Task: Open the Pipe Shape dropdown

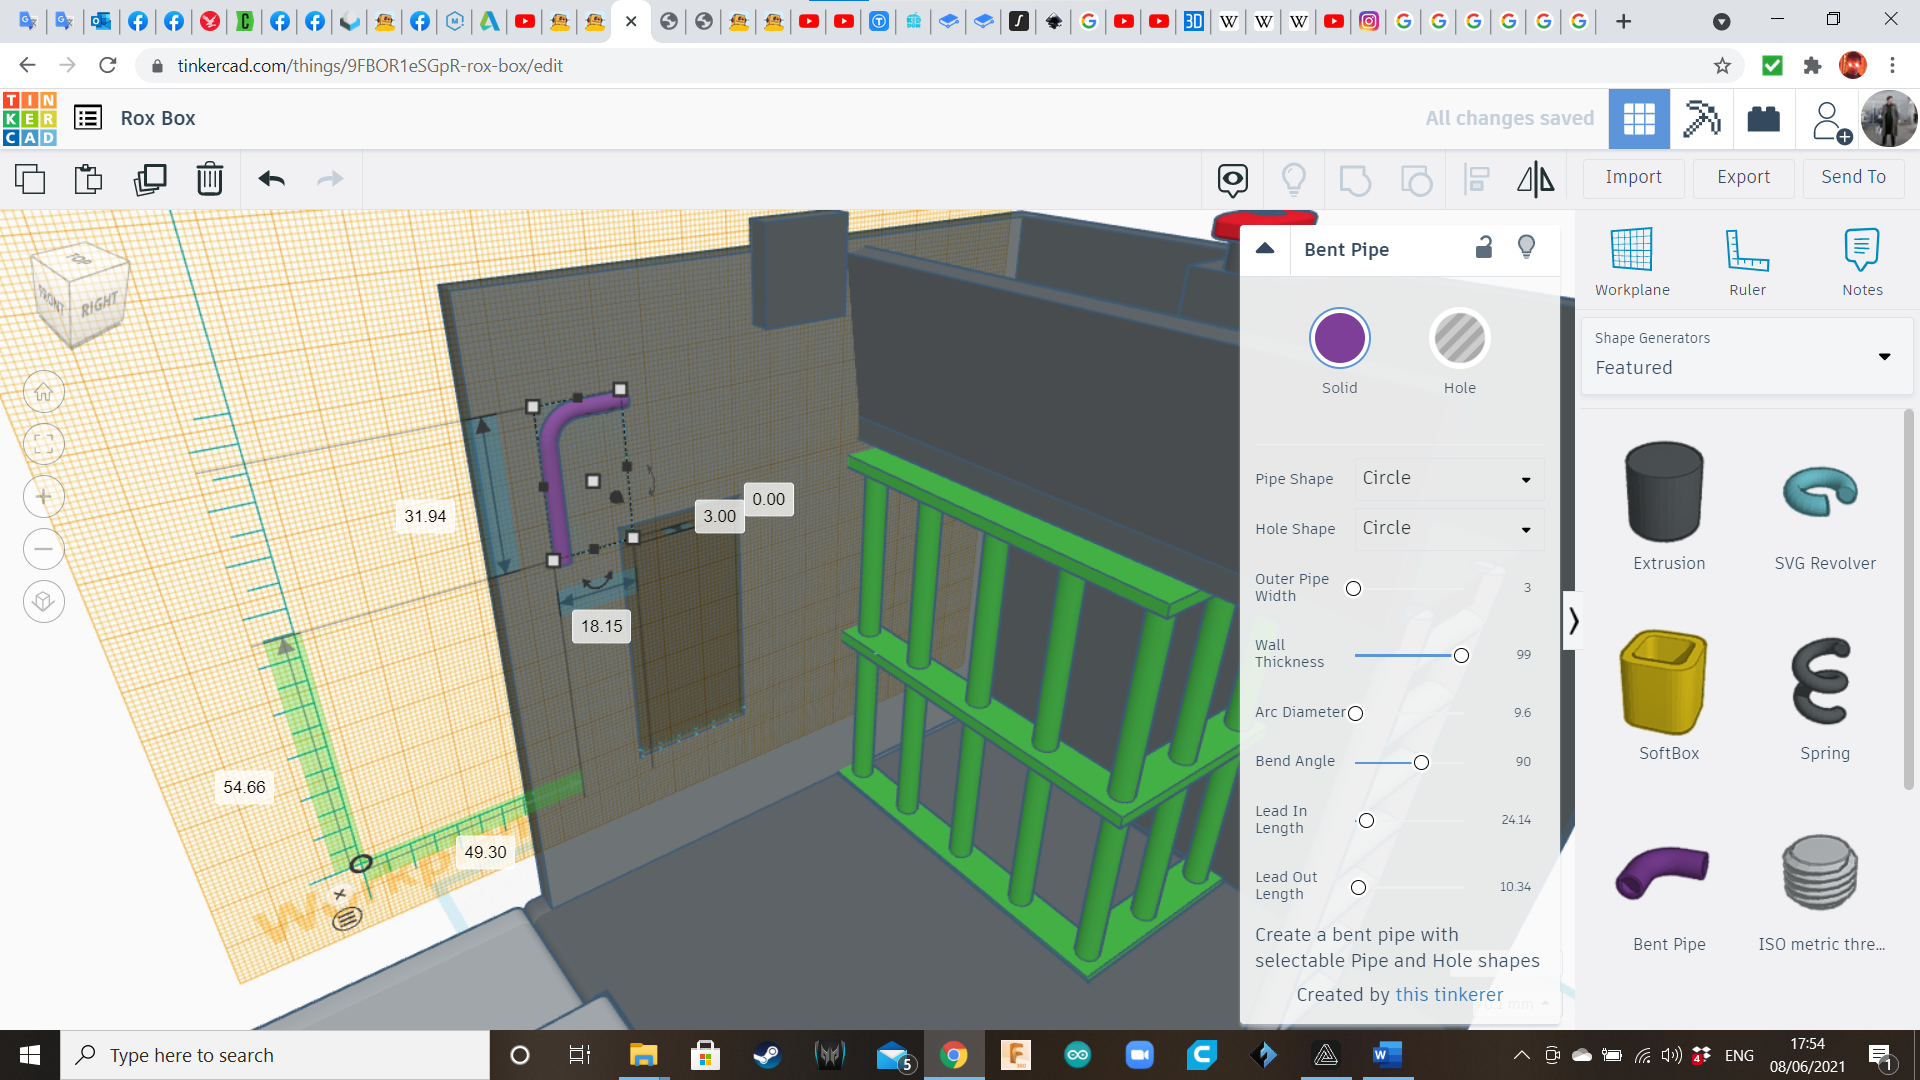Action: [x=1448, y=479]
